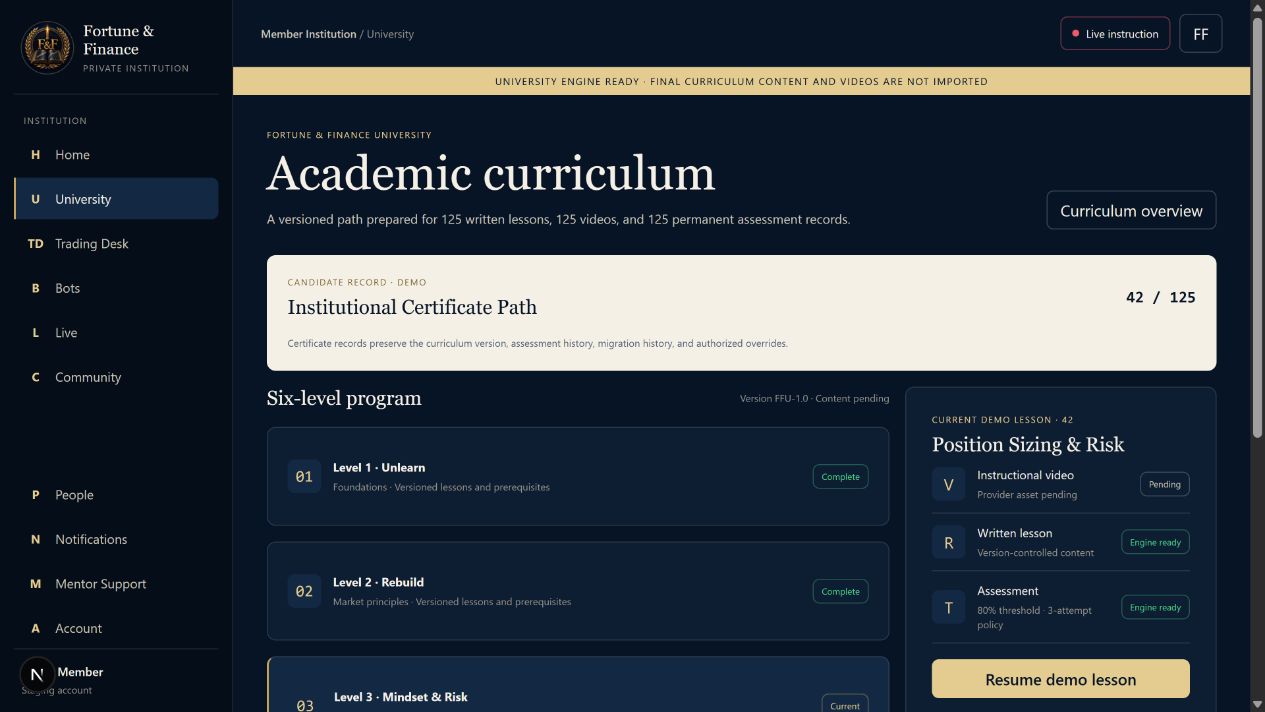Click the Live instruction indicator

(1115, 34)
